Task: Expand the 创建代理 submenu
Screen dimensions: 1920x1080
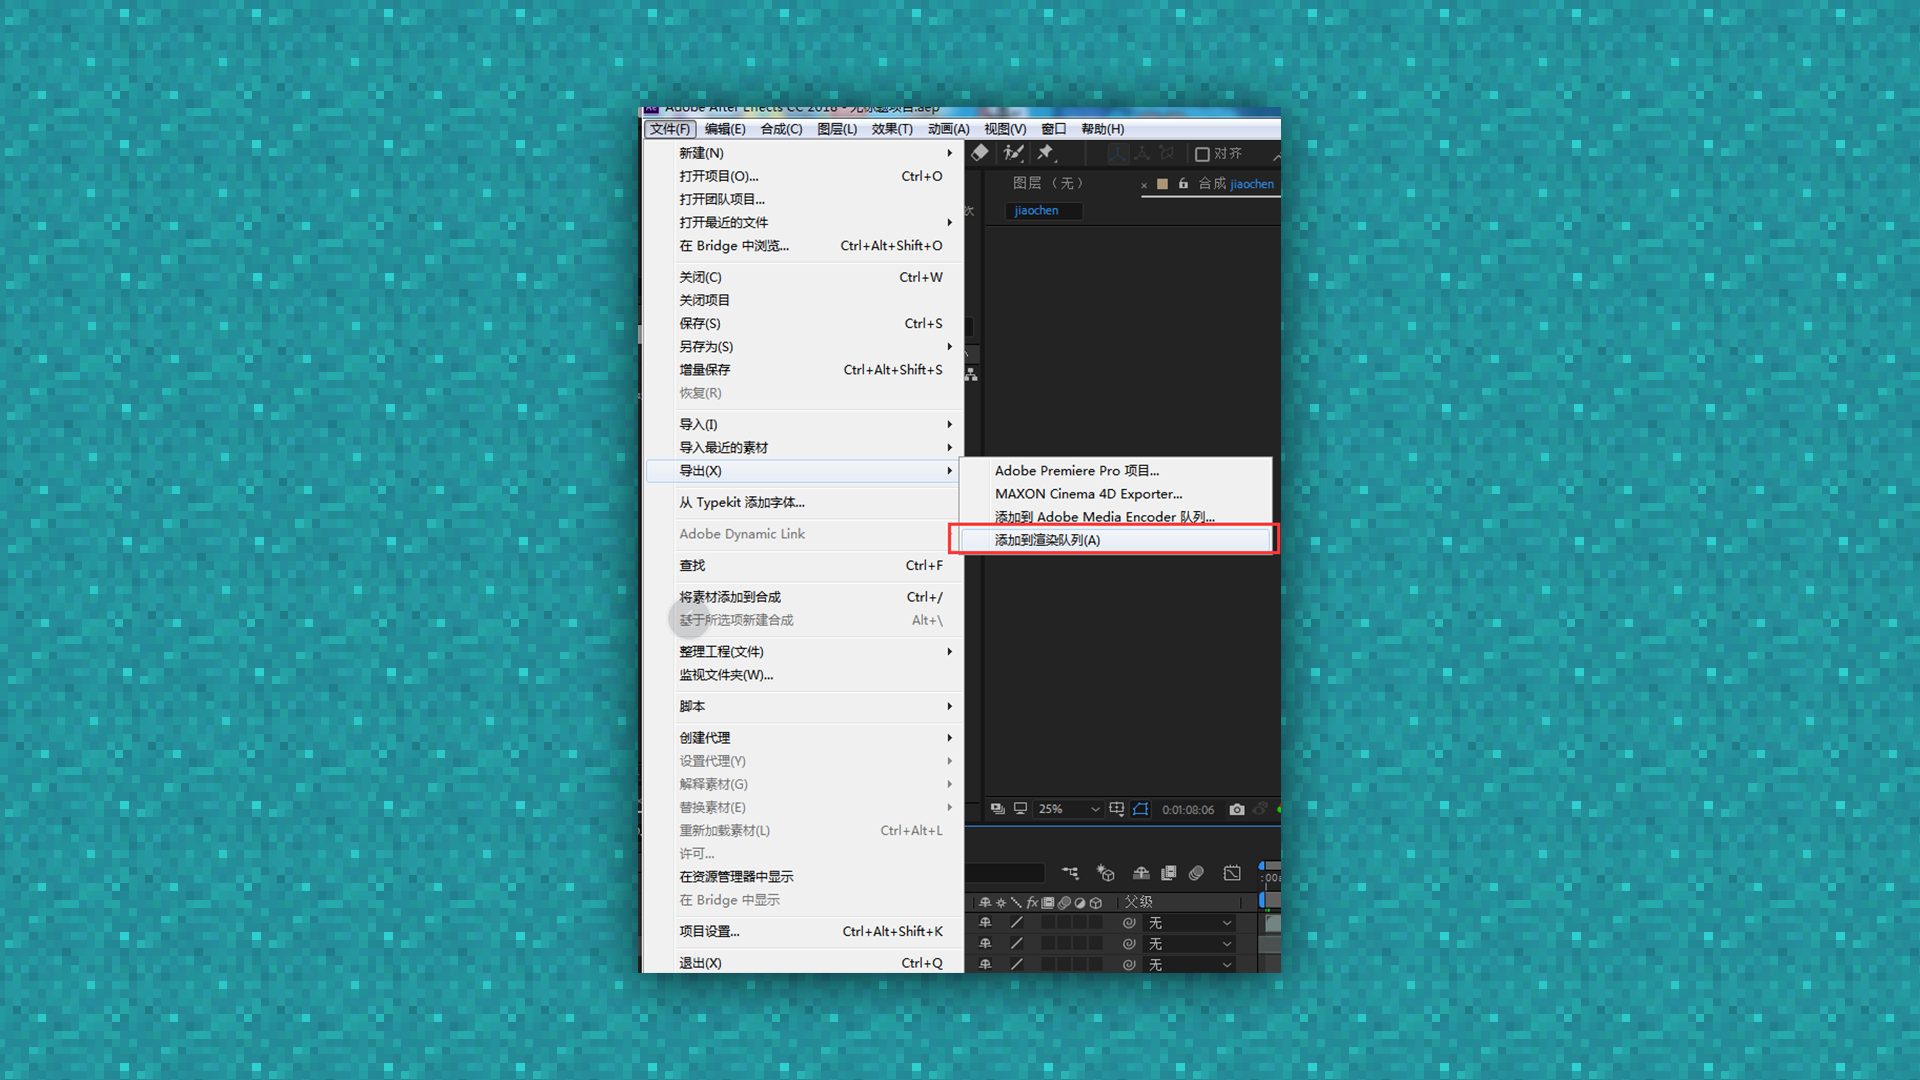Action: (x=805, y=738)
